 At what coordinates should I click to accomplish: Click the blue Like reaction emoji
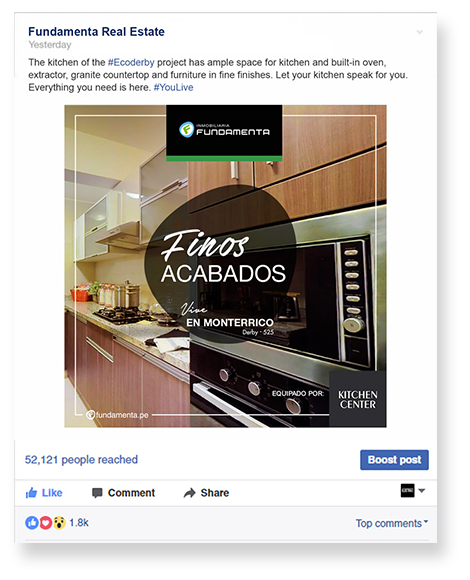(32, 523)
